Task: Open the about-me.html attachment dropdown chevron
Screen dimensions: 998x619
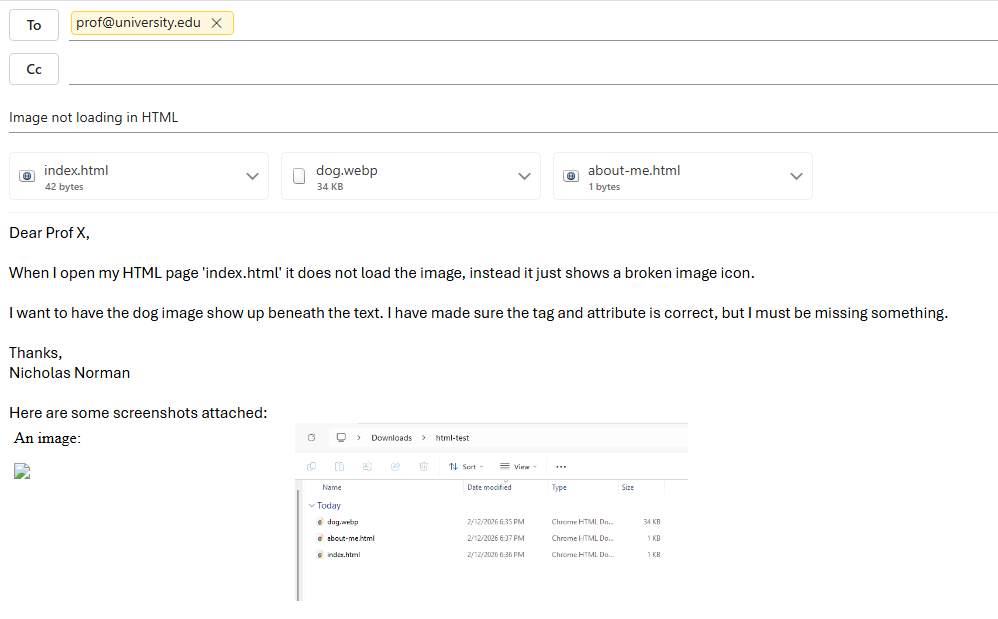Action: [796, 176]
